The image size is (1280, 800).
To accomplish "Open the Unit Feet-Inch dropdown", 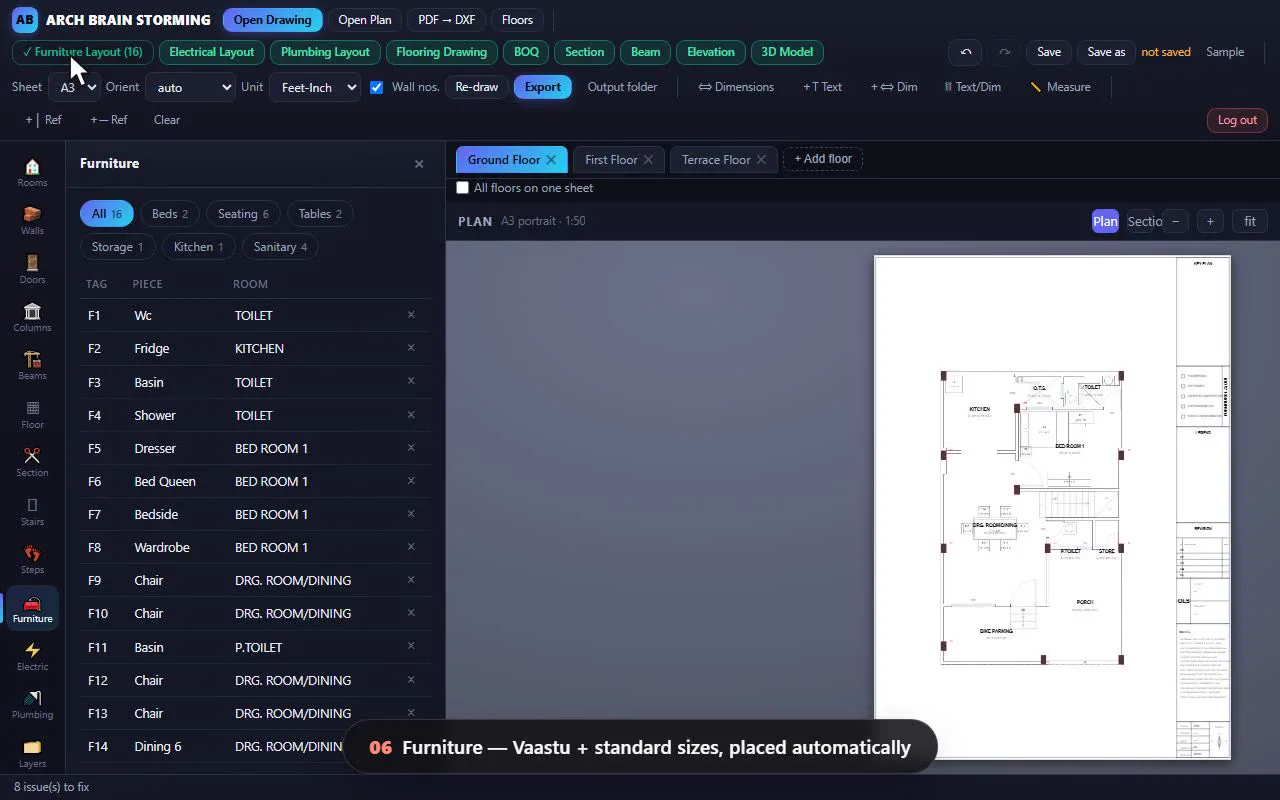I will (315, 87).
